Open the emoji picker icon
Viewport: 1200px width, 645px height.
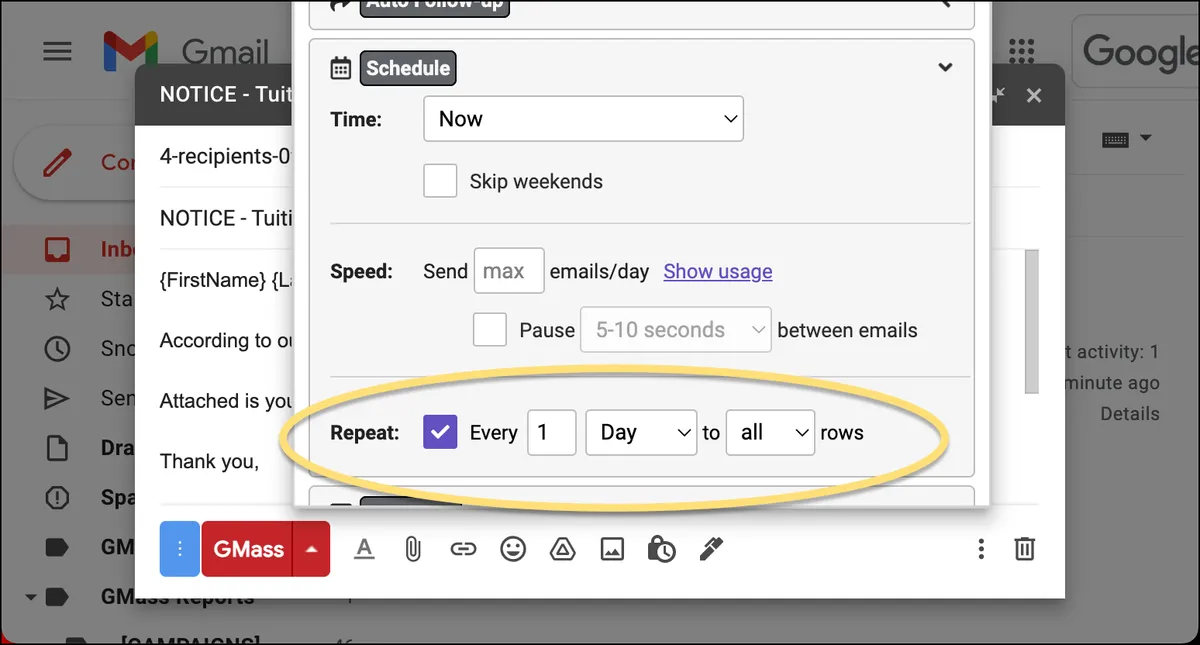(x=513, y=549)
